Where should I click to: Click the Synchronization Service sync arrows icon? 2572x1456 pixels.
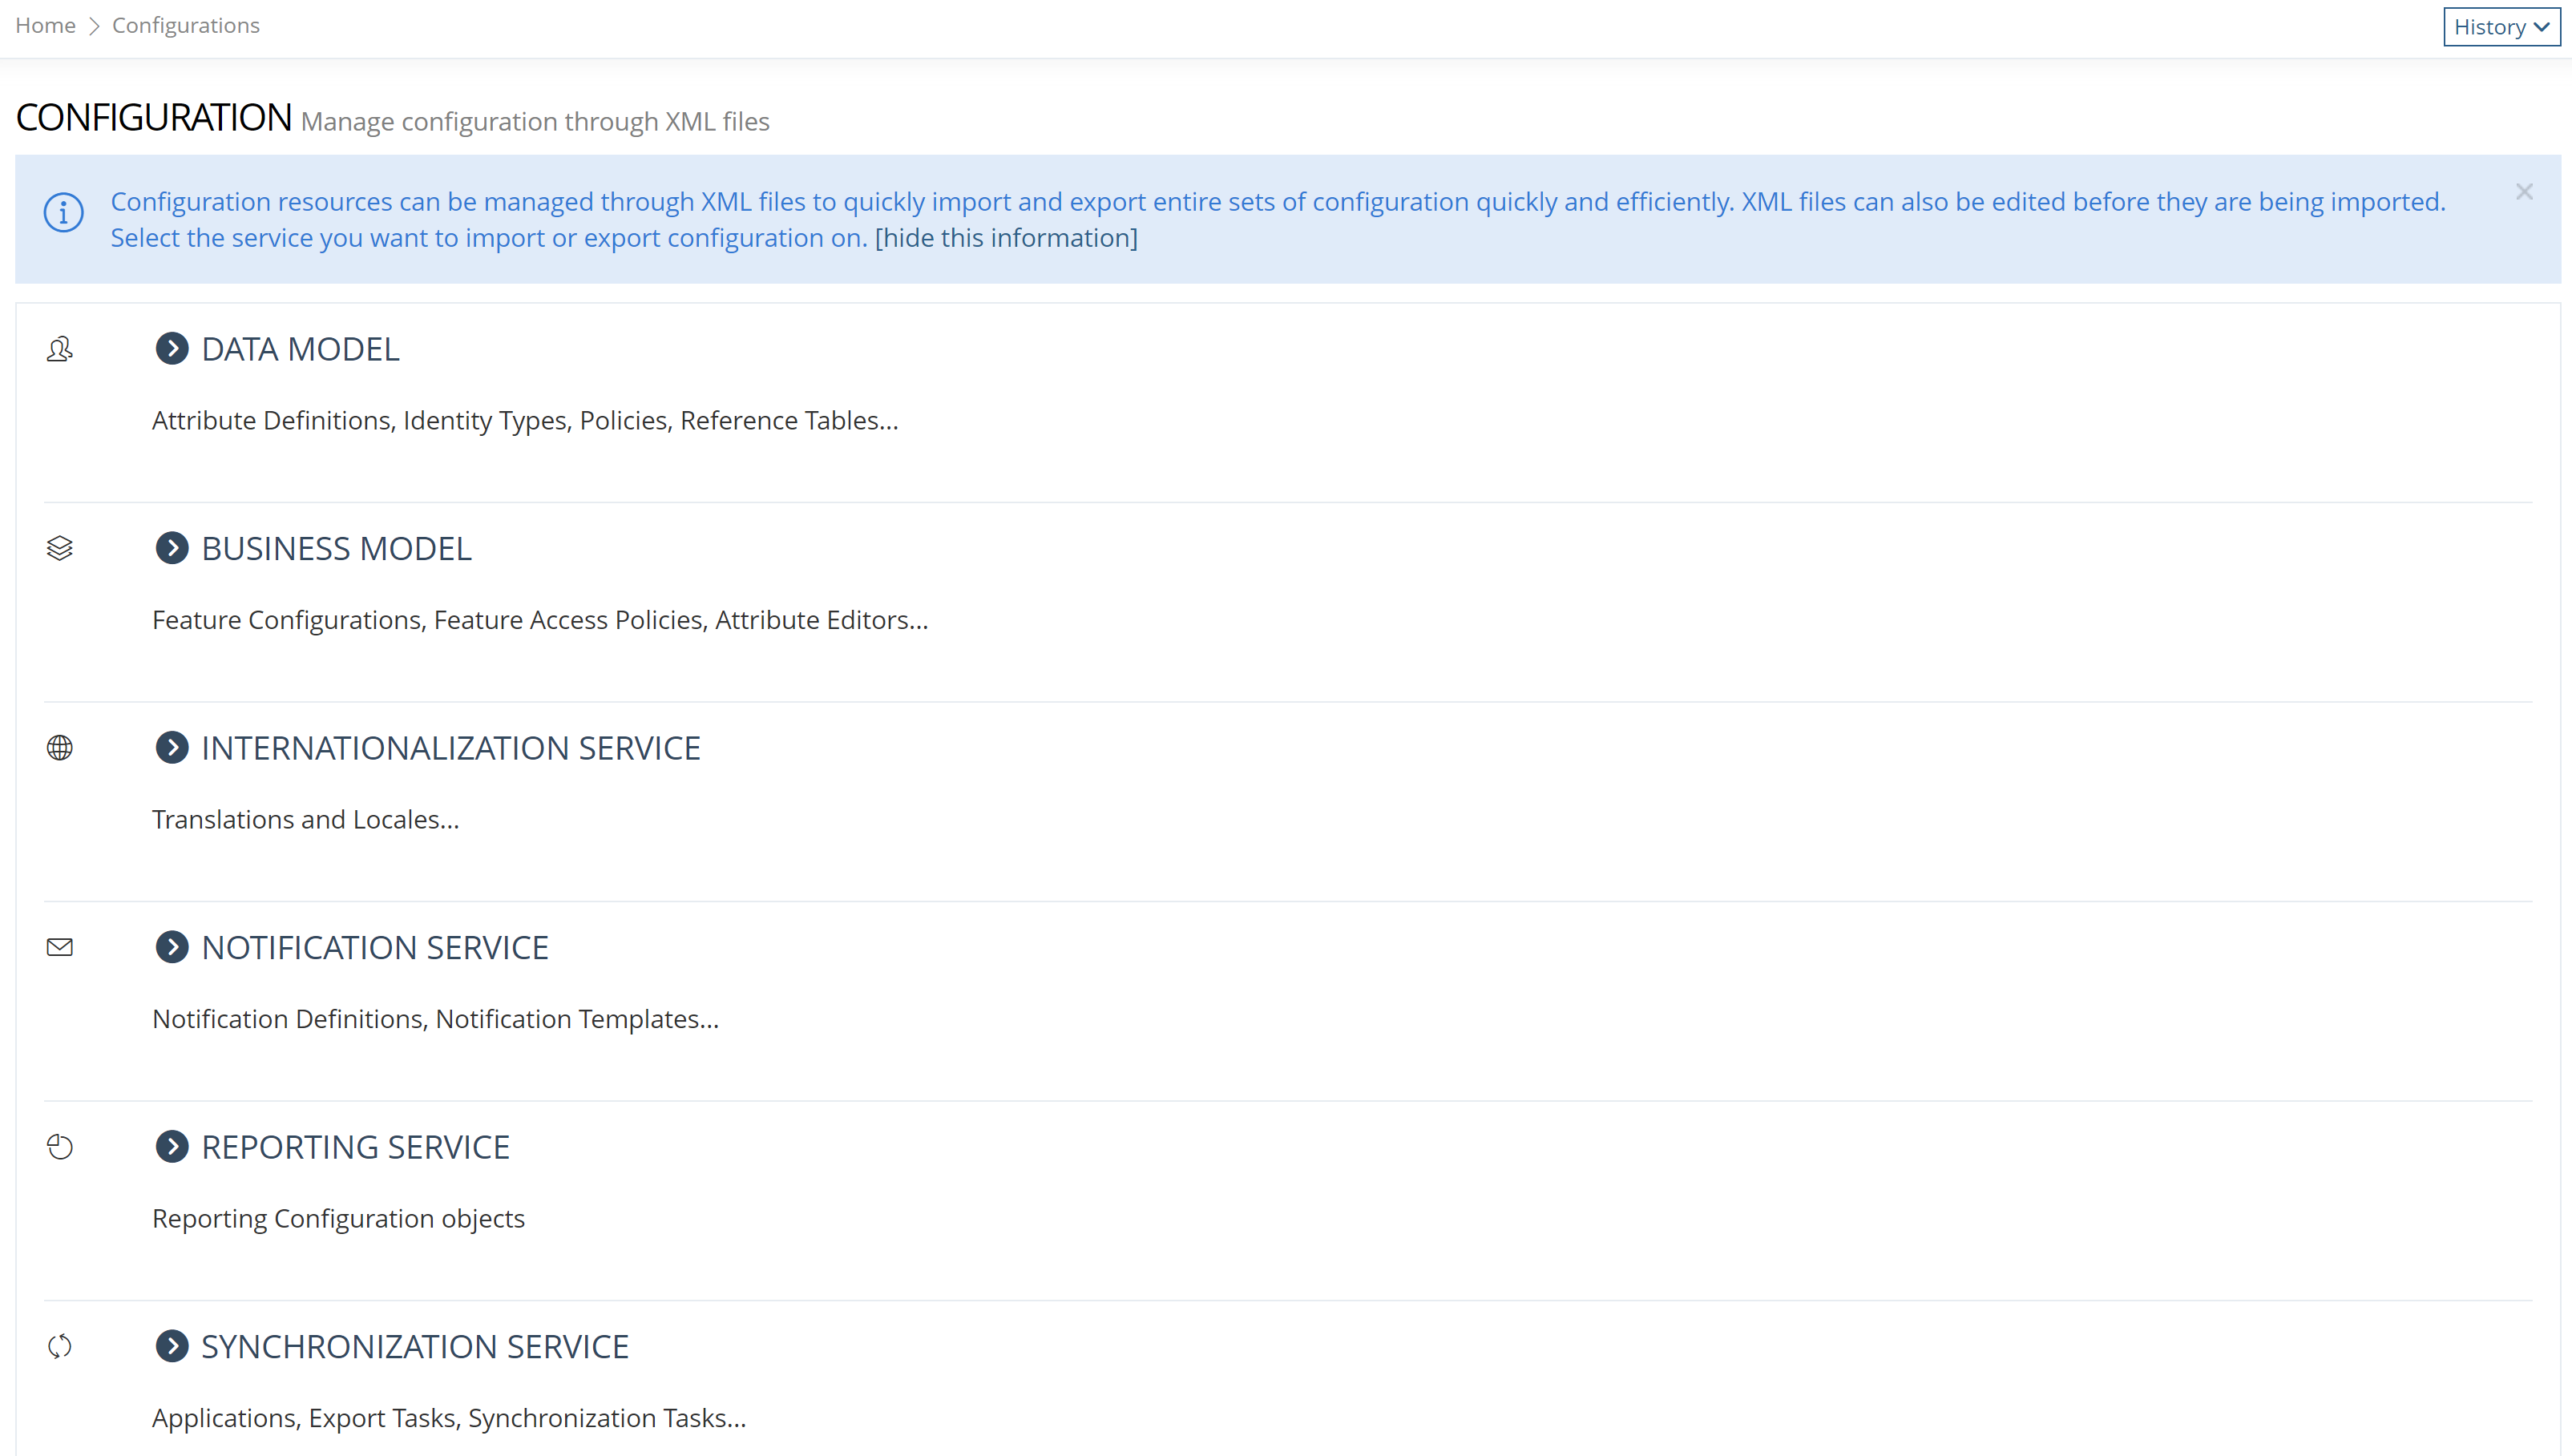(x=60, y=1346)
